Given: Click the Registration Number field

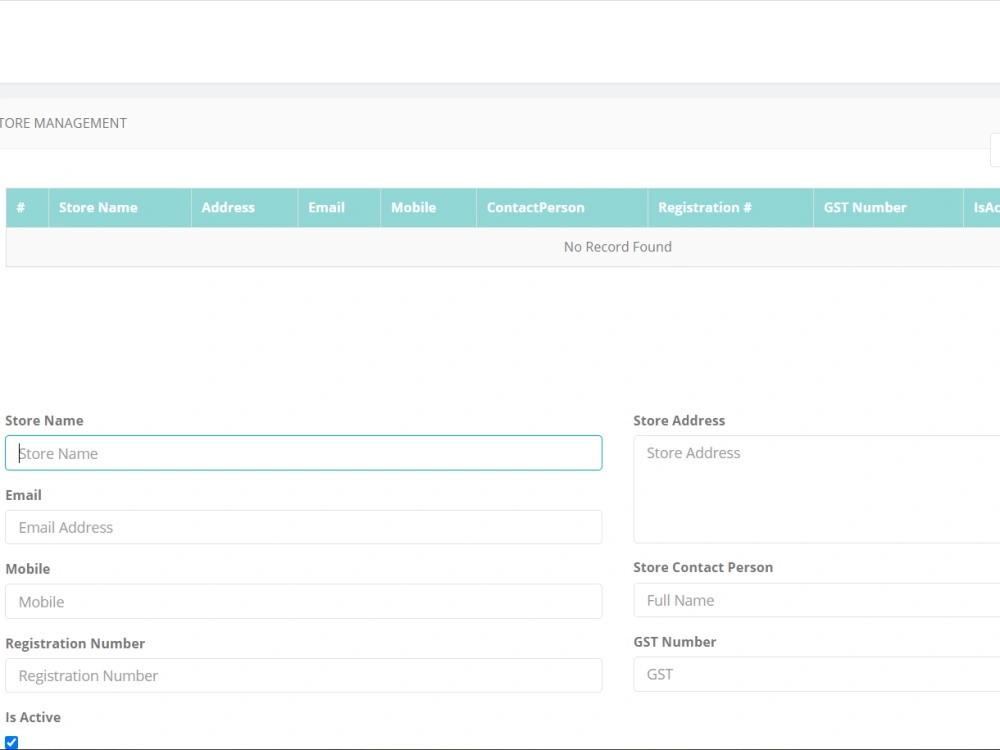Looking at the screenshot, I should click(304, 675).
